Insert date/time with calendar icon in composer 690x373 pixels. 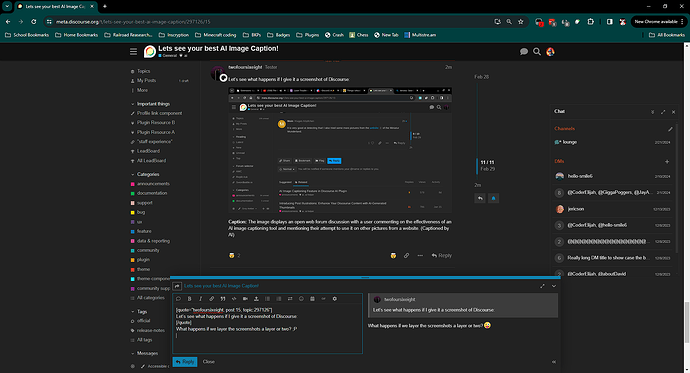(312, 299)
